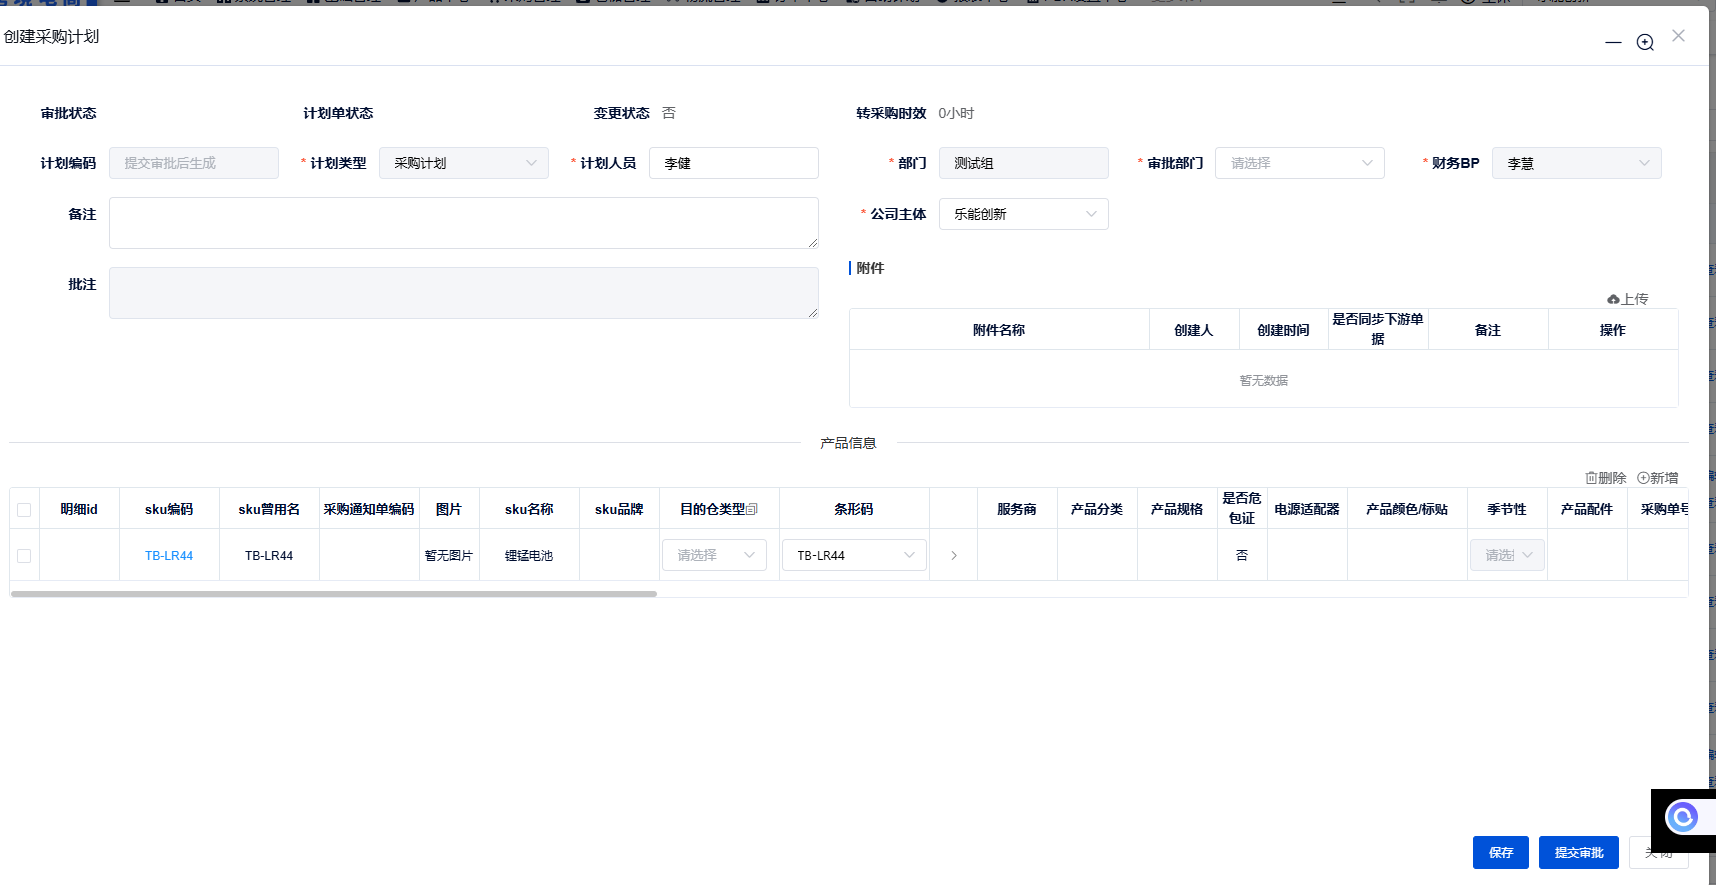Click the floating circular assistant icon

pyautogui.click(x=1682, y=817)
